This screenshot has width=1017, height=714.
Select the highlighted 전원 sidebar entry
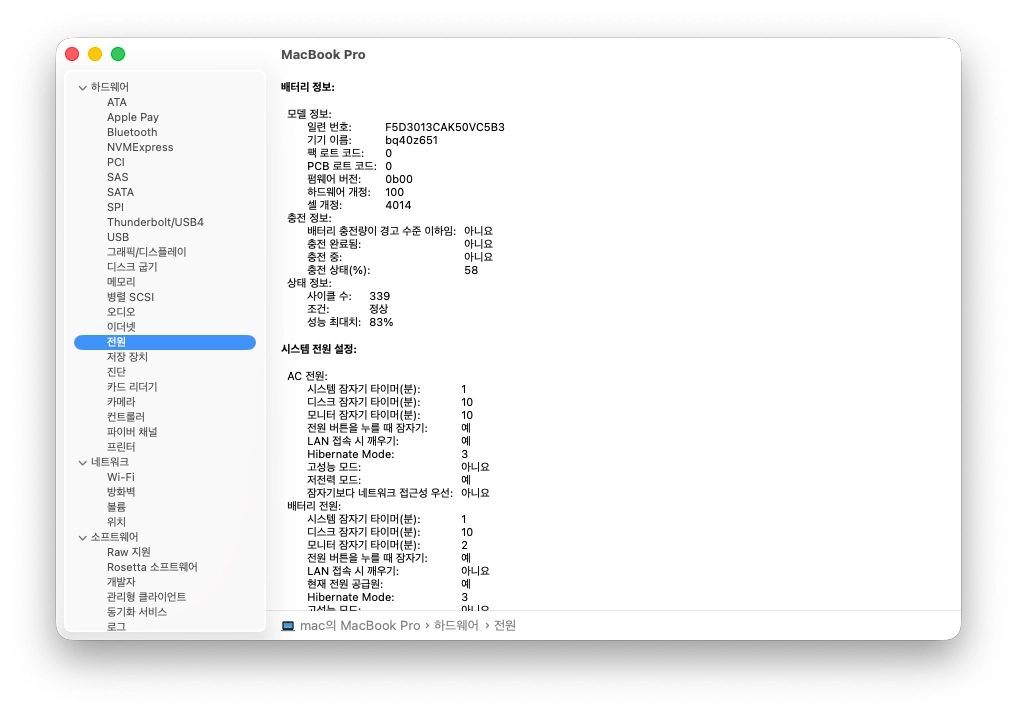tap(165, 342)
